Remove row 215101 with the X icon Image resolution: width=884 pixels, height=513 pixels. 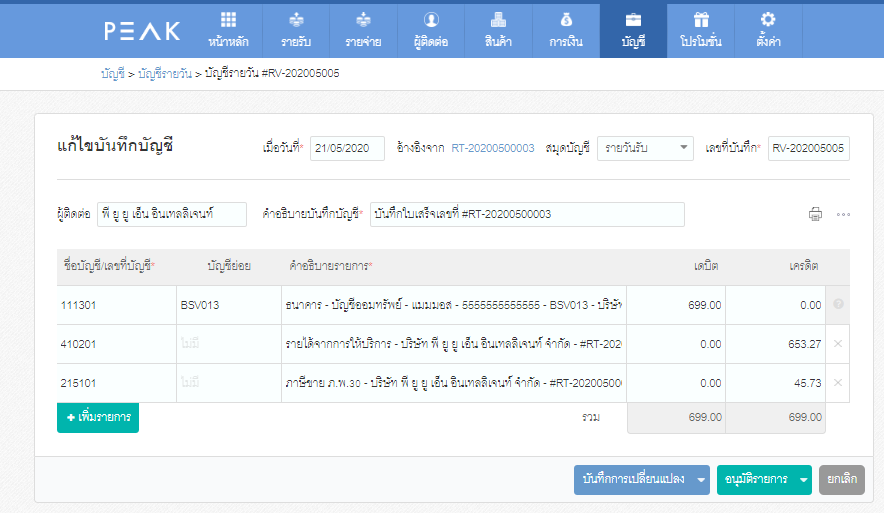(838, 382)
